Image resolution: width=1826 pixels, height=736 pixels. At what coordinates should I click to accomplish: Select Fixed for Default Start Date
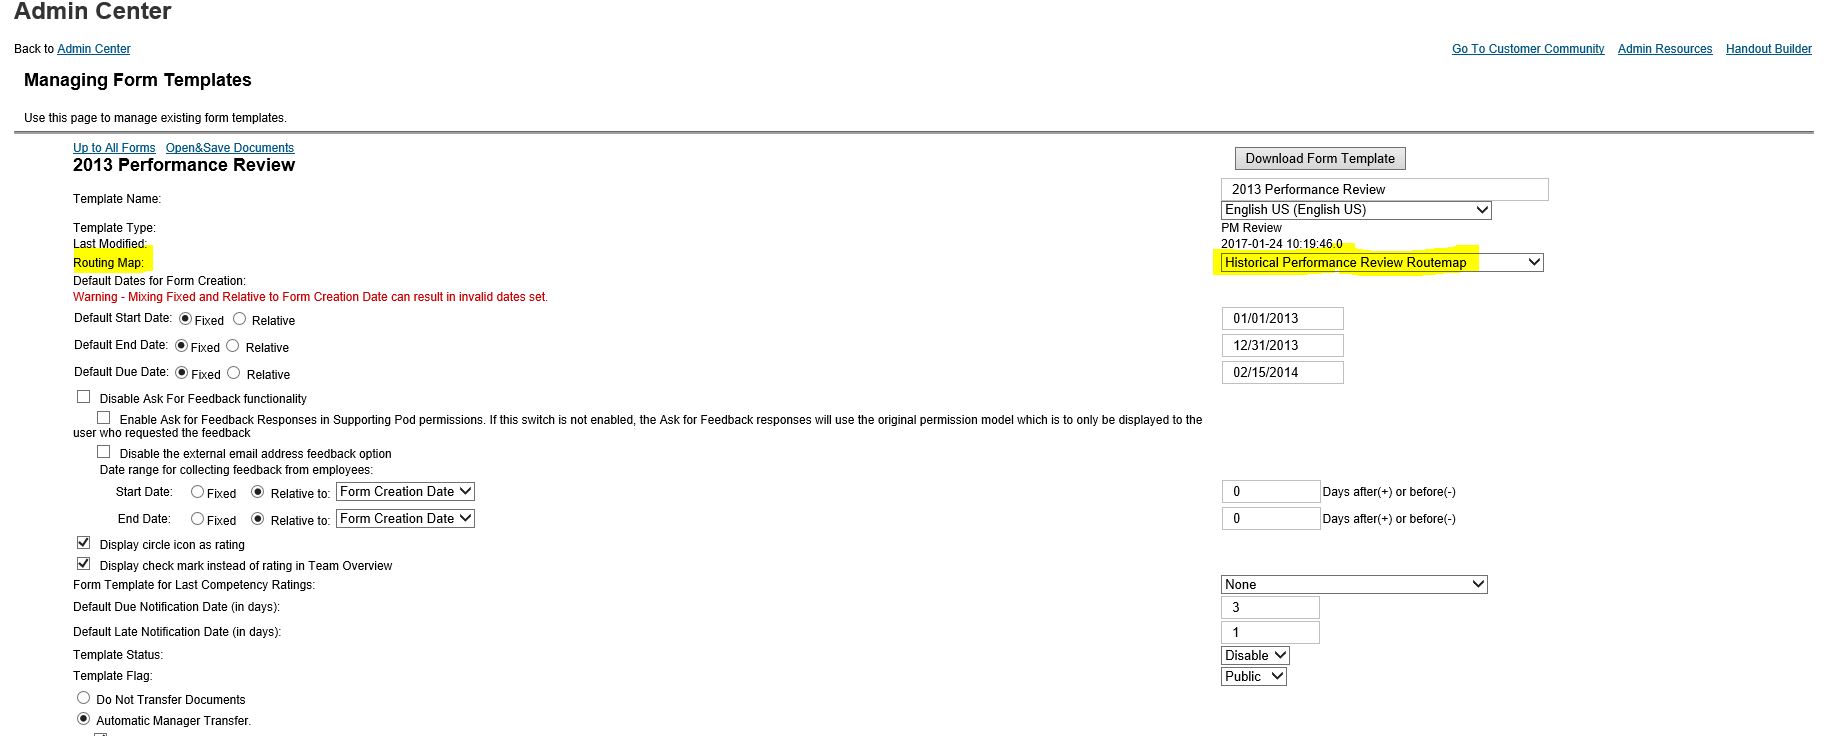[185, 319]
